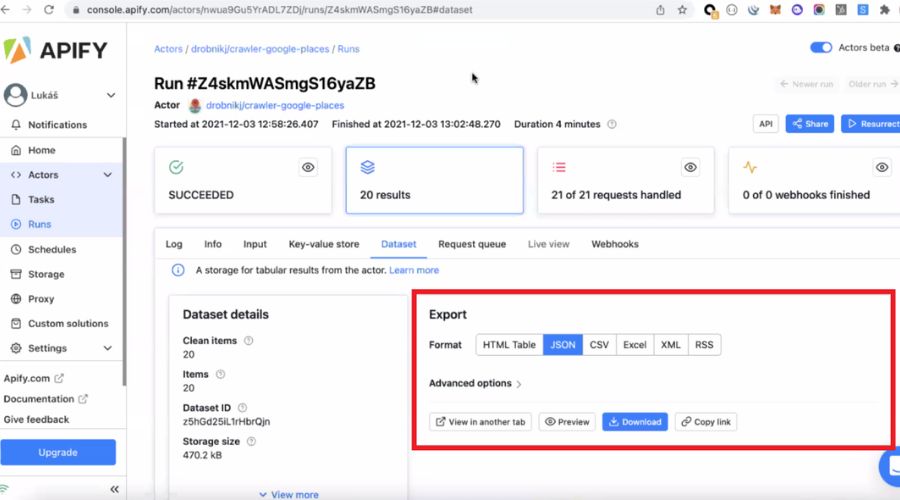Open Documentation external link

point(45,398)
